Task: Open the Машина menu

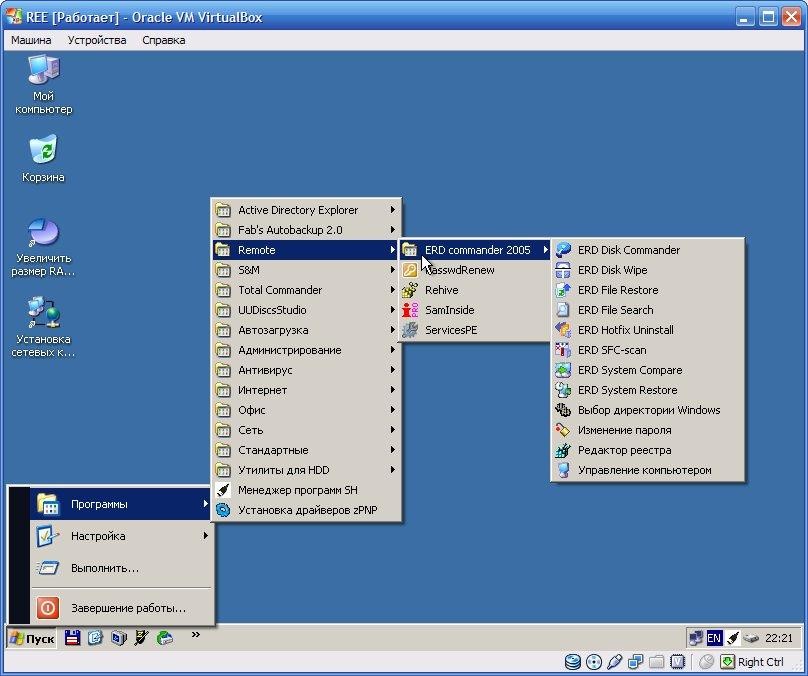Action: pos(31,40)
